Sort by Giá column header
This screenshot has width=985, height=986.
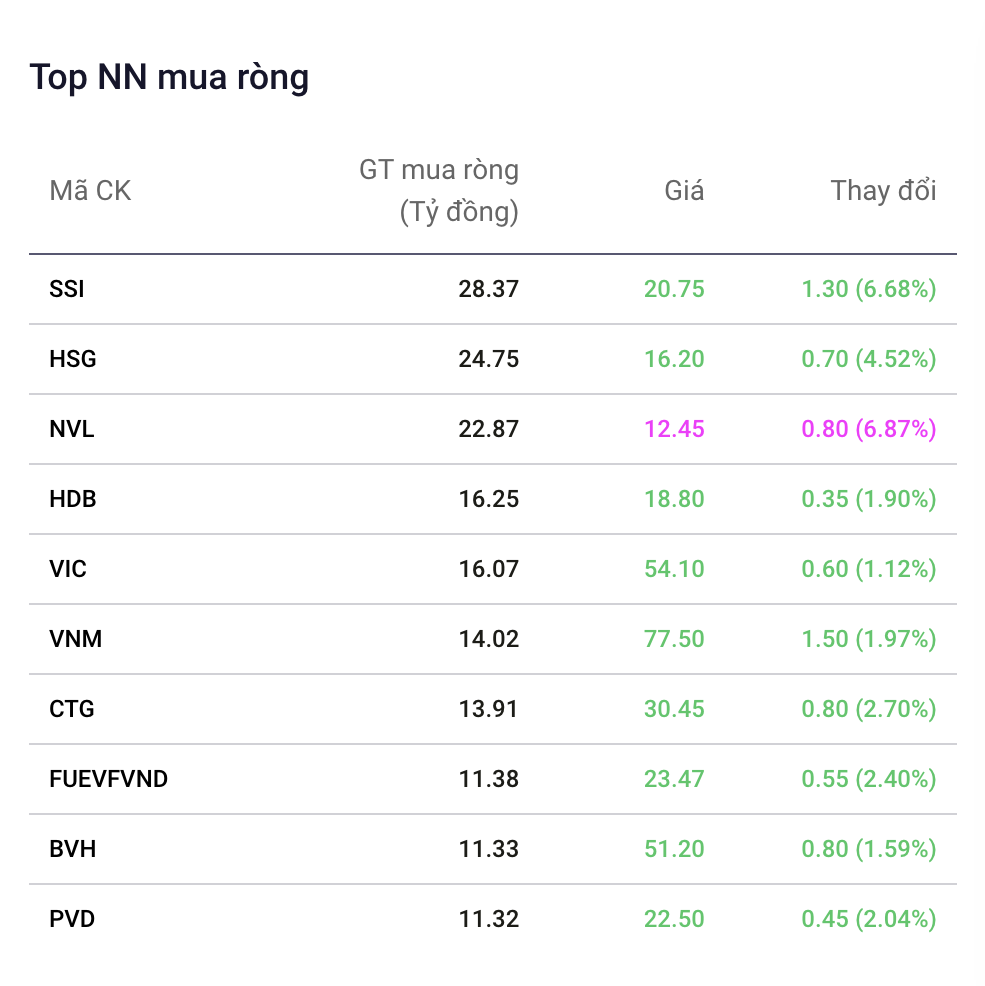point(684,191)
